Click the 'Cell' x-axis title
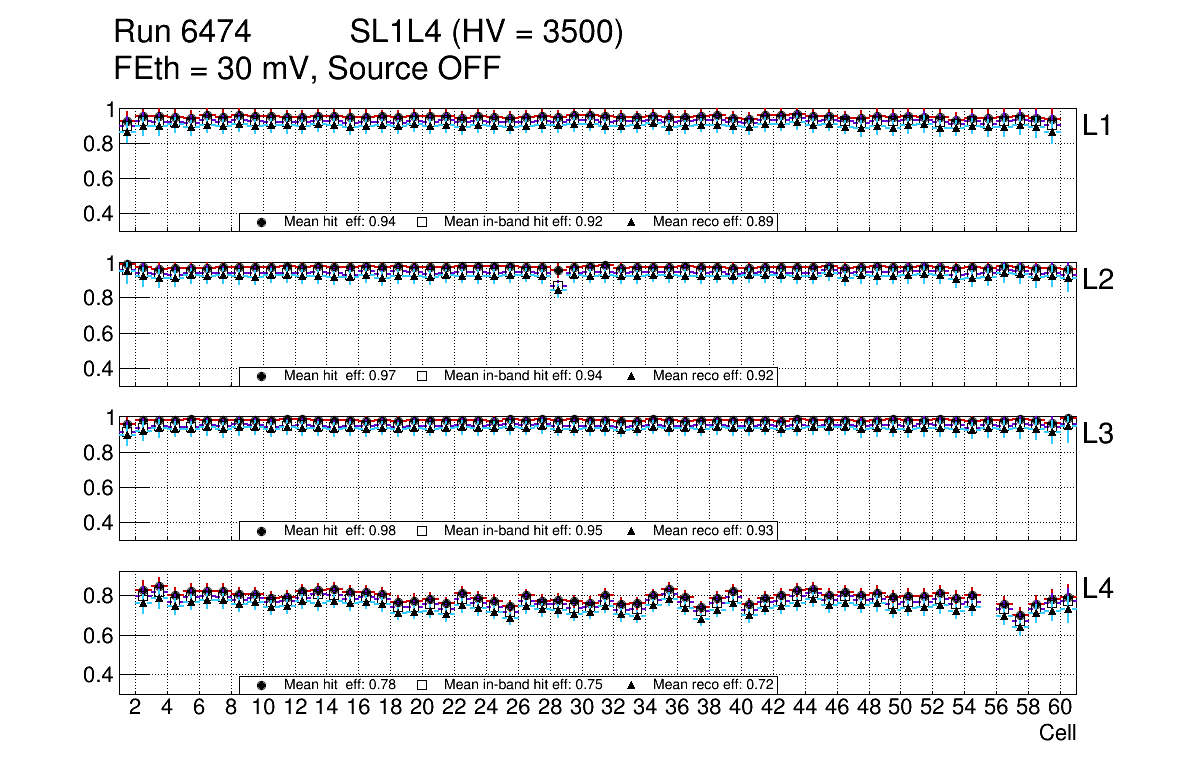 1057,733
